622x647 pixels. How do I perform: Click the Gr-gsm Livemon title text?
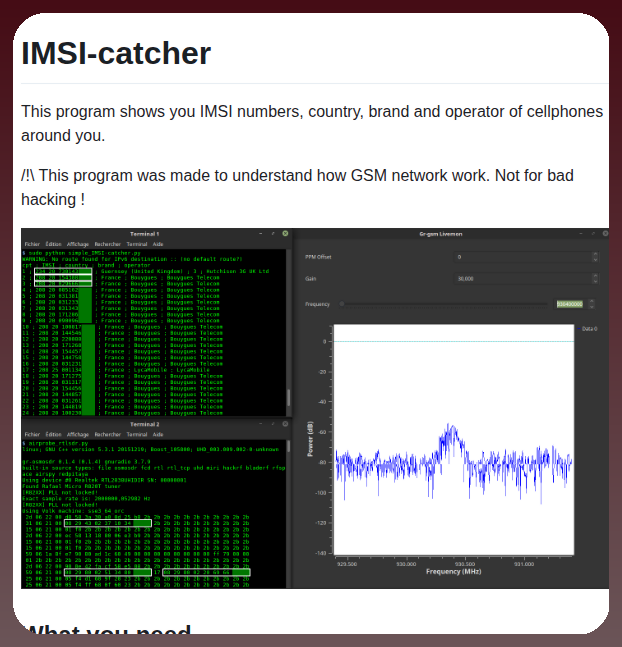[440, 234]
